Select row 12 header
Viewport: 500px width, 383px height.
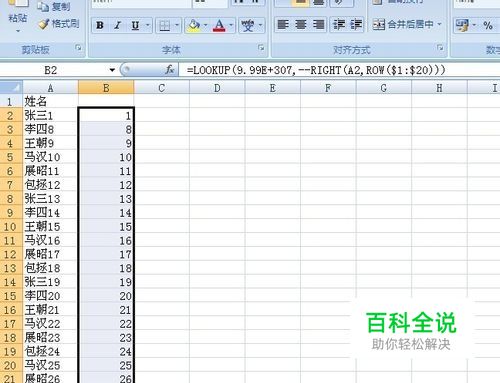click(x=10, y=254)
